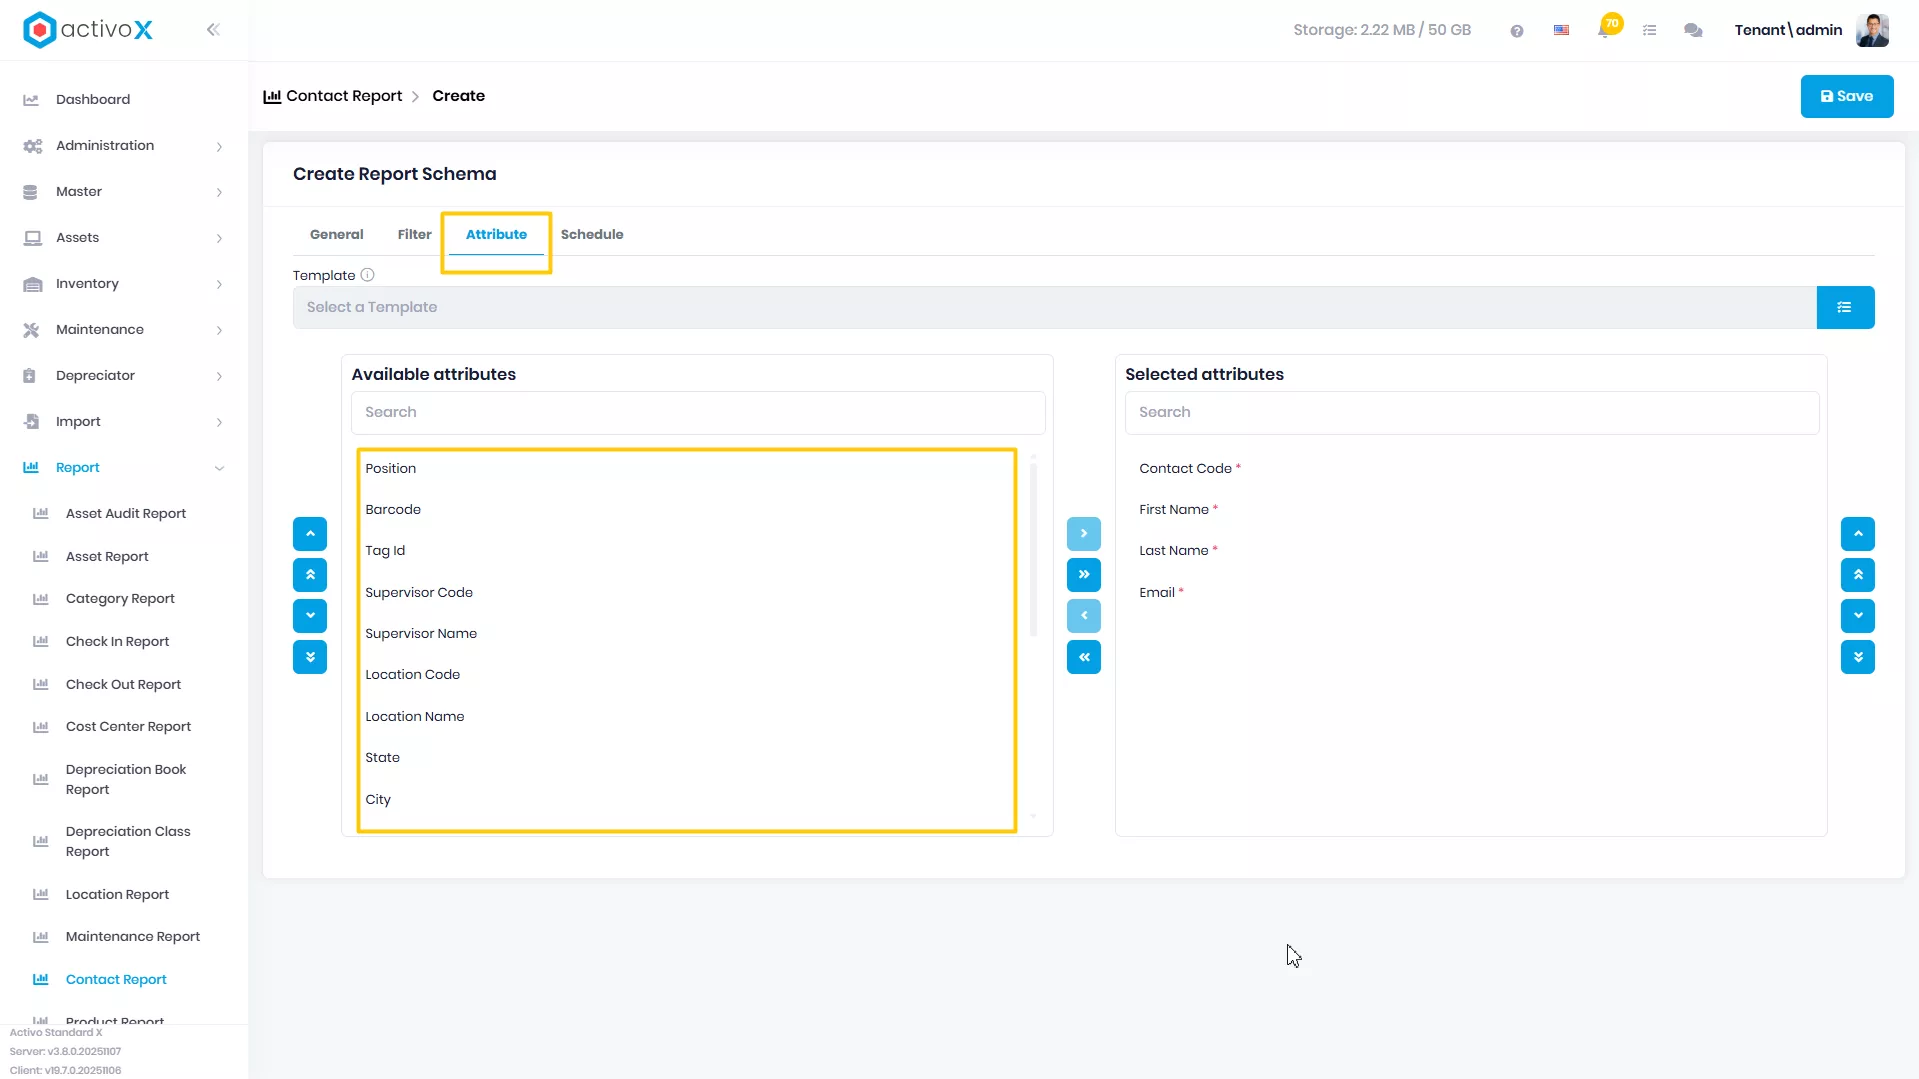Switch to the General tab
This screenshot has width=1919, height=1079.
click(x=336, y=234)
